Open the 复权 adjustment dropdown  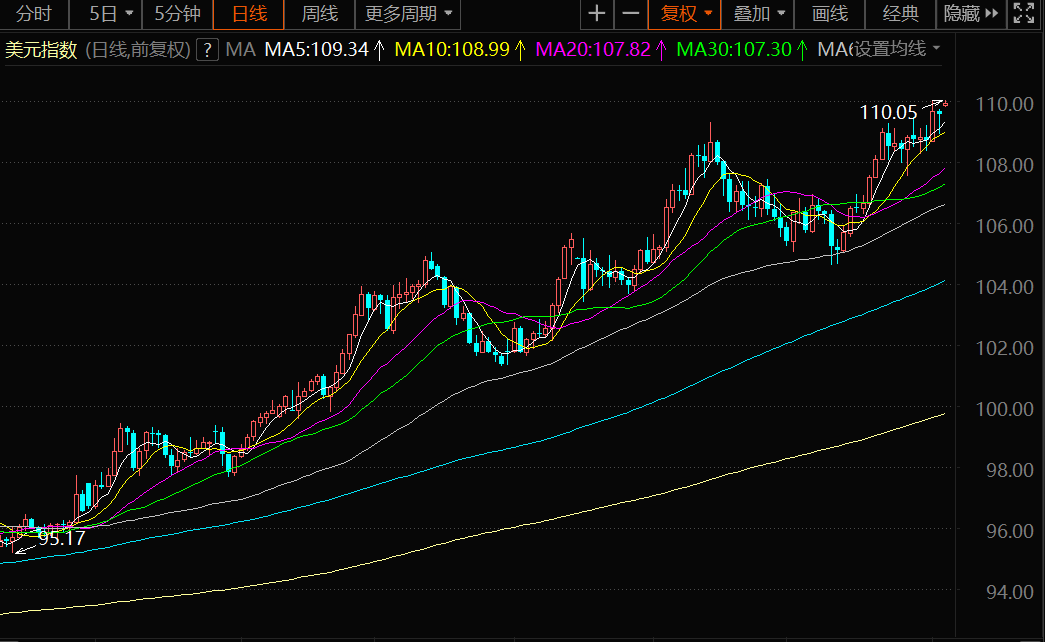[x=684, y=13]
